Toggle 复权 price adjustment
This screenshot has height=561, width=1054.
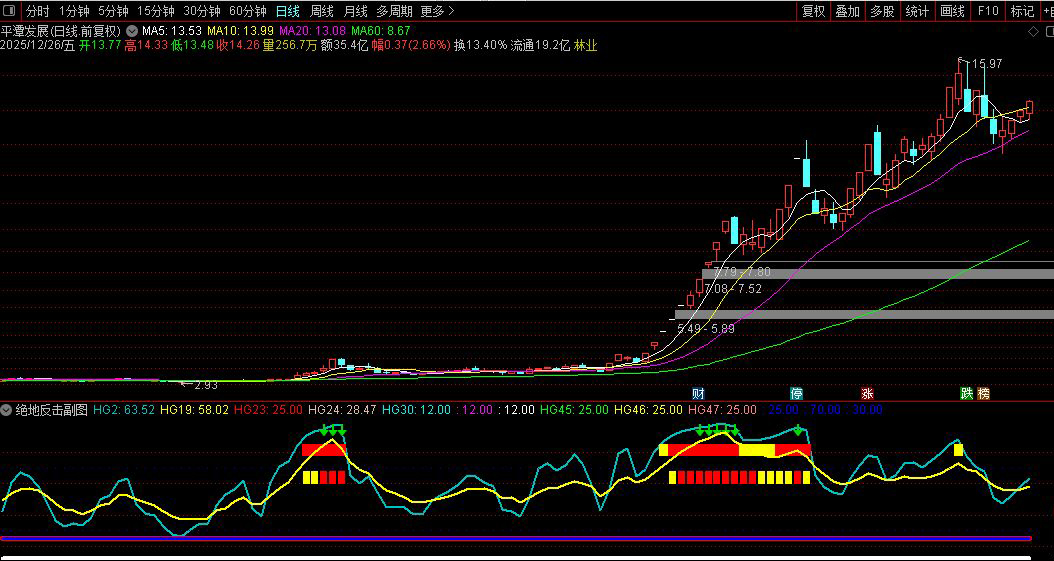[x=814, y=11]
